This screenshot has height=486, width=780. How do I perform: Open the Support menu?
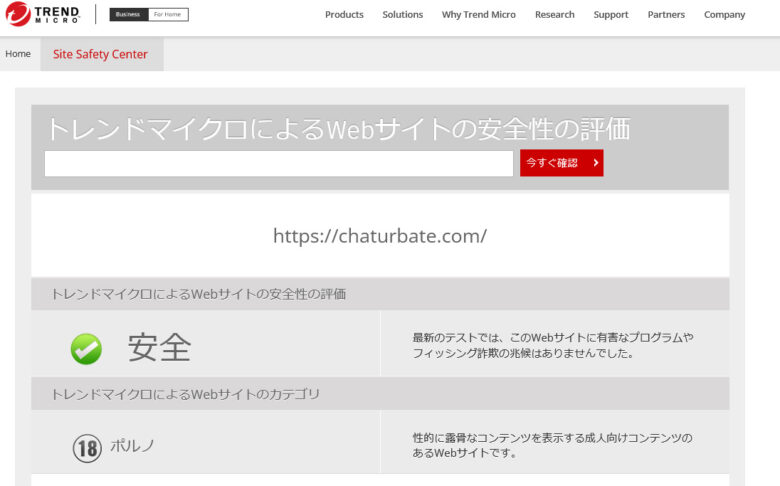pos(610,15)
